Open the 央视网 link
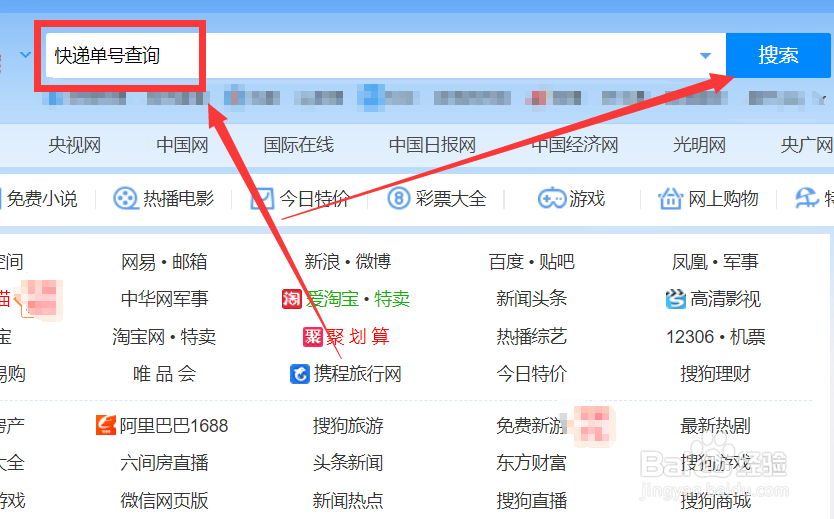This screenshot has width=834, height=519. [x=74, y=145]
